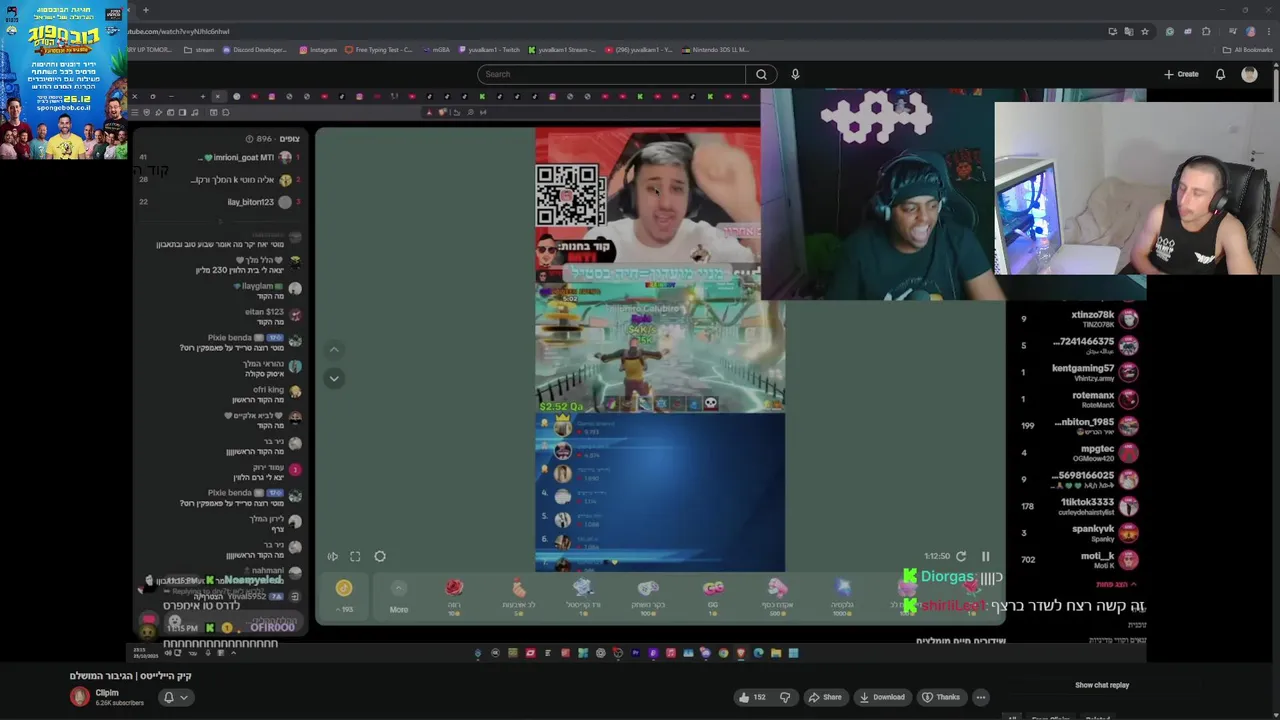Open Chrome icon in the recorded taskbar
Image resolution: width=1280 pixels, height=720 pixels.
[723, 653]
